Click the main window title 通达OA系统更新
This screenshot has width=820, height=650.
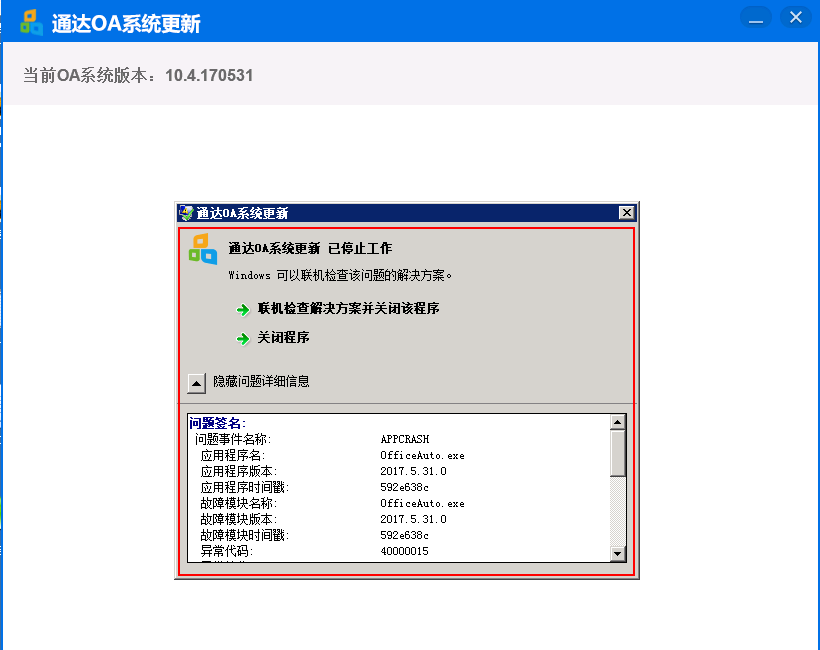(x=126, y=24)
